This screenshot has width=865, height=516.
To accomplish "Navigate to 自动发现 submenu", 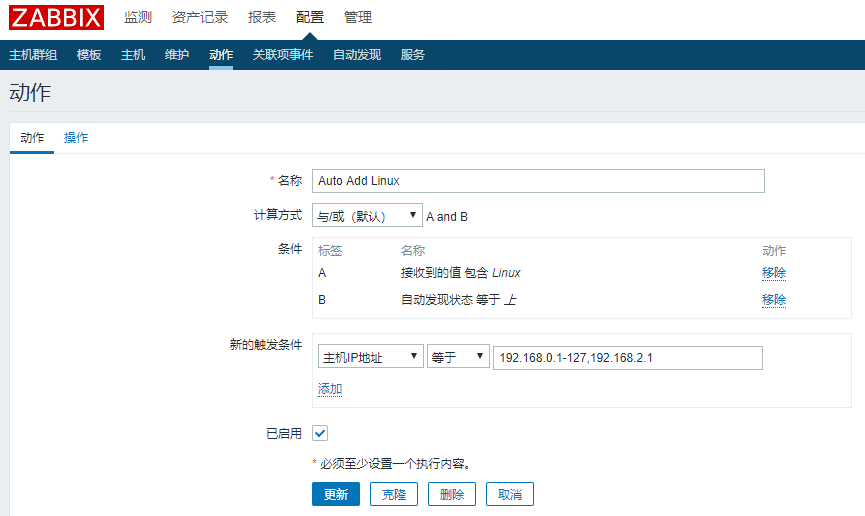I will (x=357, y=55).
